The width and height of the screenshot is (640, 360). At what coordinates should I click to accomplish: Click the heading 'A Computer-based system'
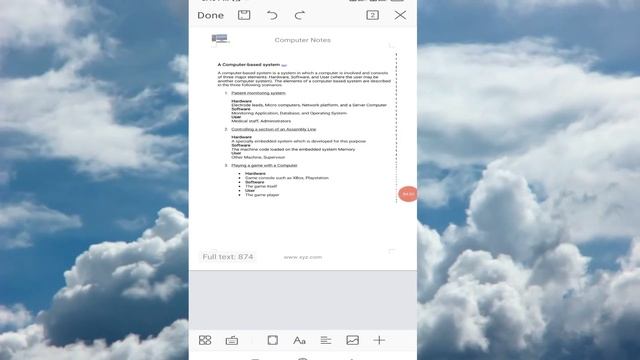[249, 64]
